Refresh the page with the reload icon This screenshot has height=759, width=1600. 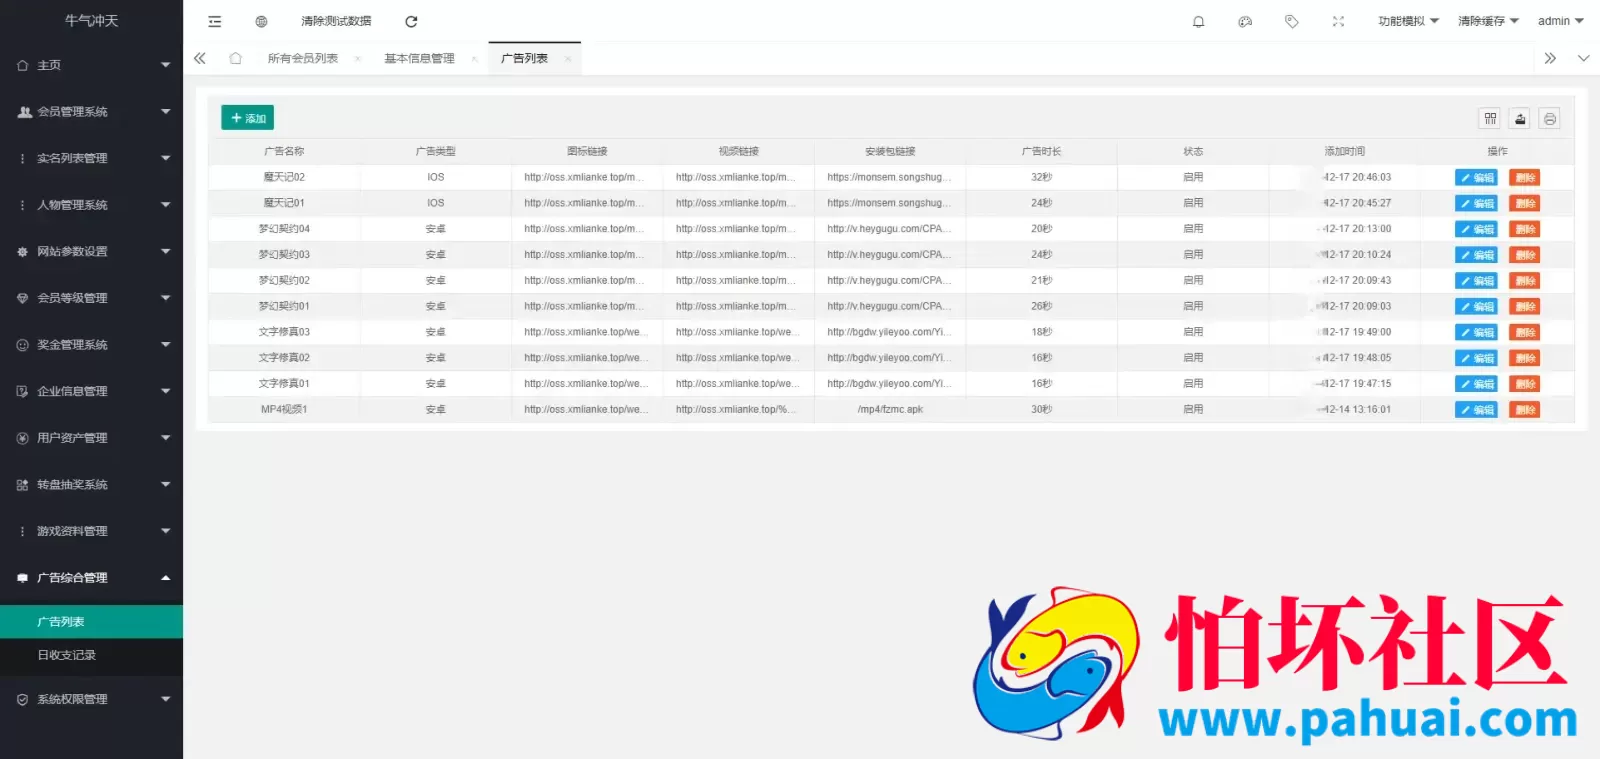411,21
